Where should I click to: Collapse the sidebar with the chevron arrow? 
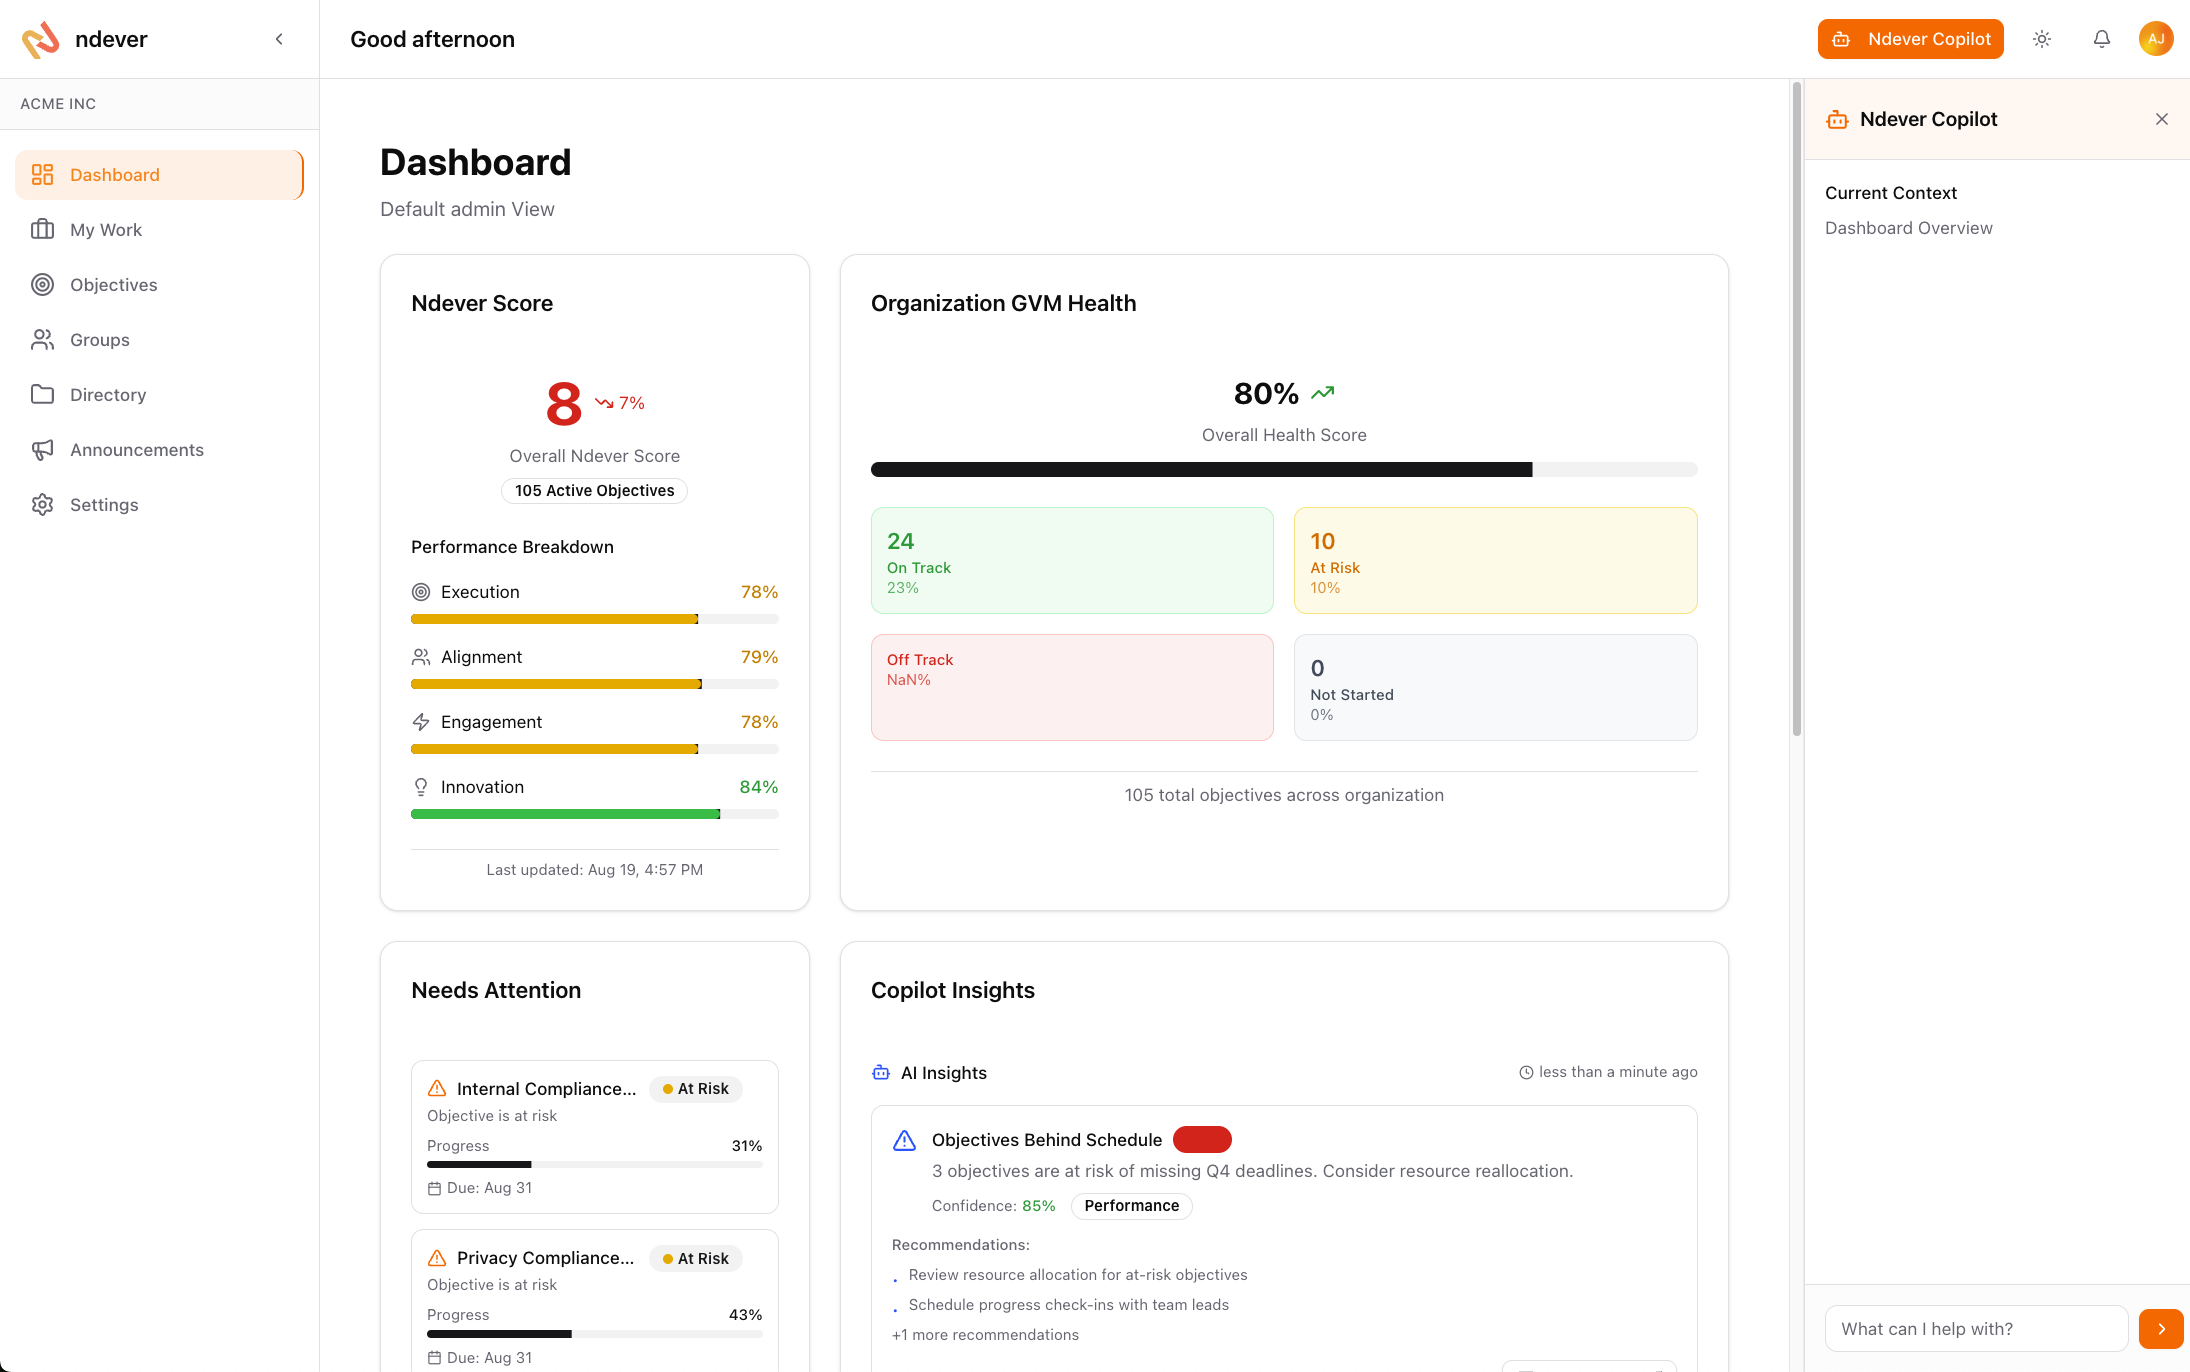click(x=279, y=39)
